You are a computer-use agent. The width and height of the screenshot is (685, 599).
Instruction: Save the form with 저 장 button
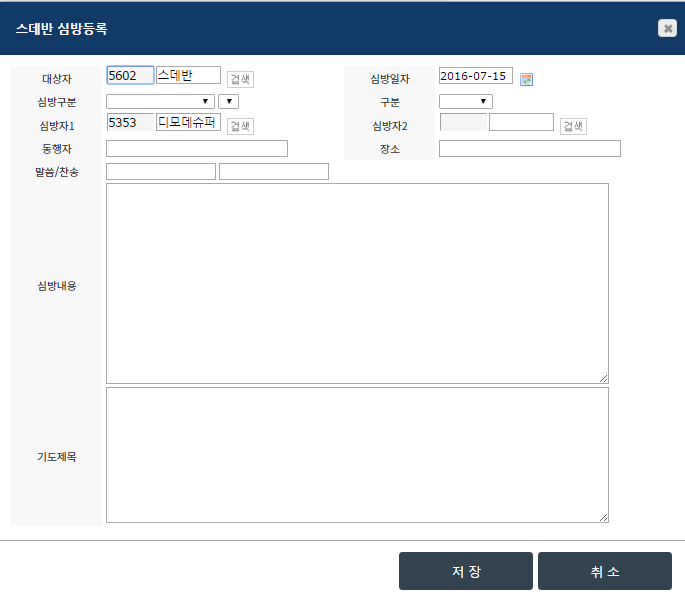click(466, 571)
